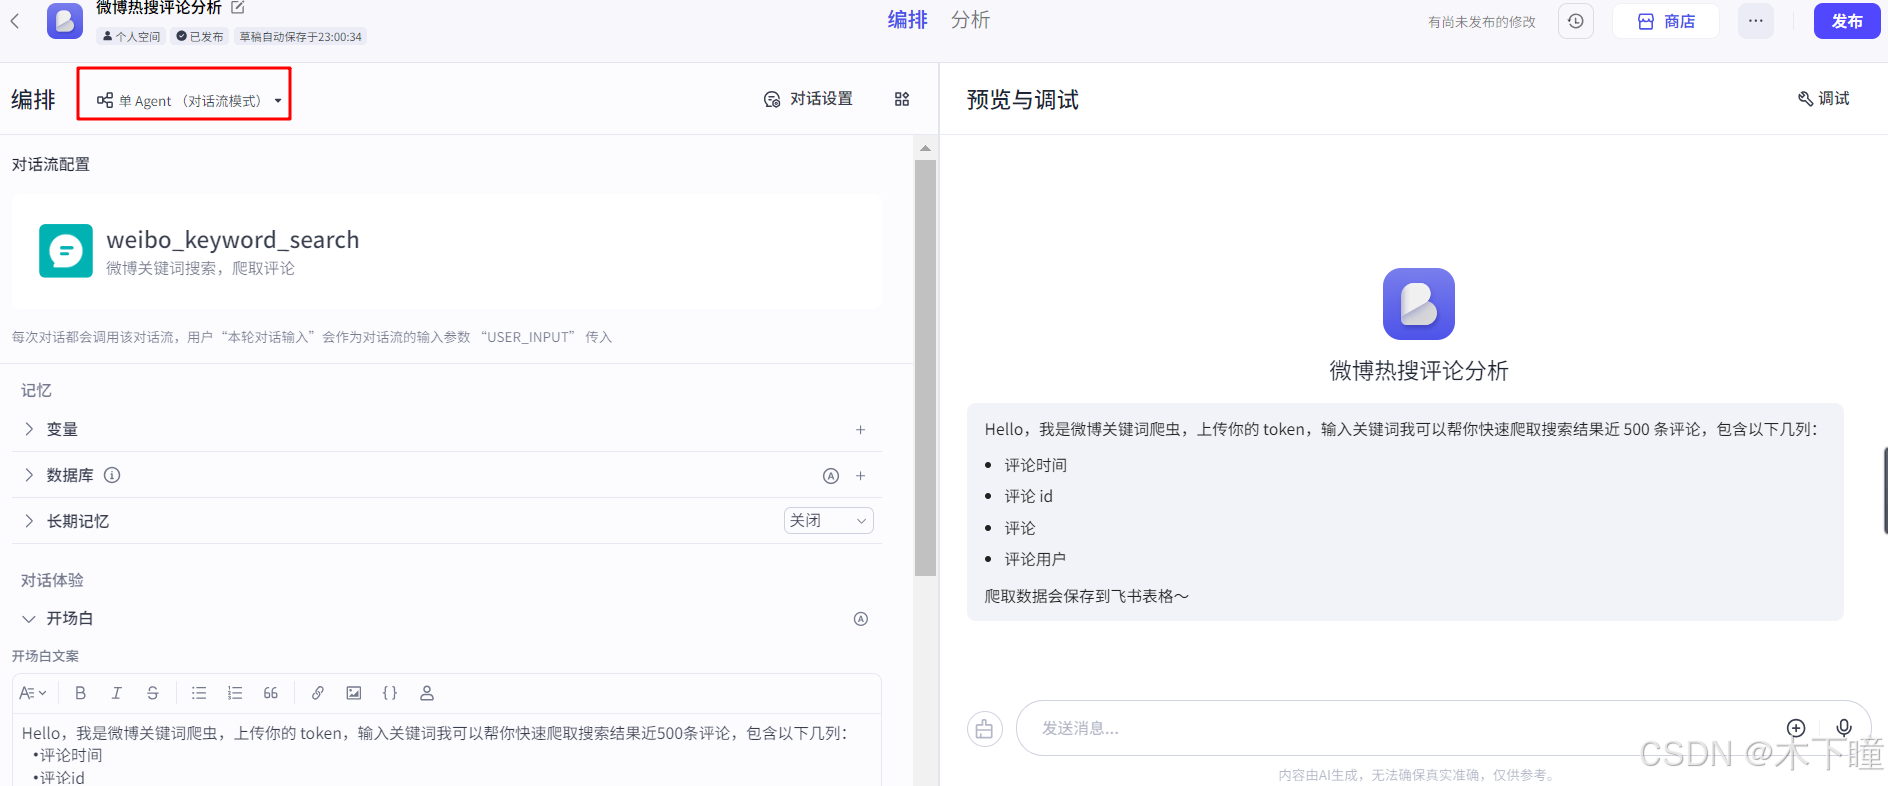Expand the 长期记忆 section

[29, 521]
